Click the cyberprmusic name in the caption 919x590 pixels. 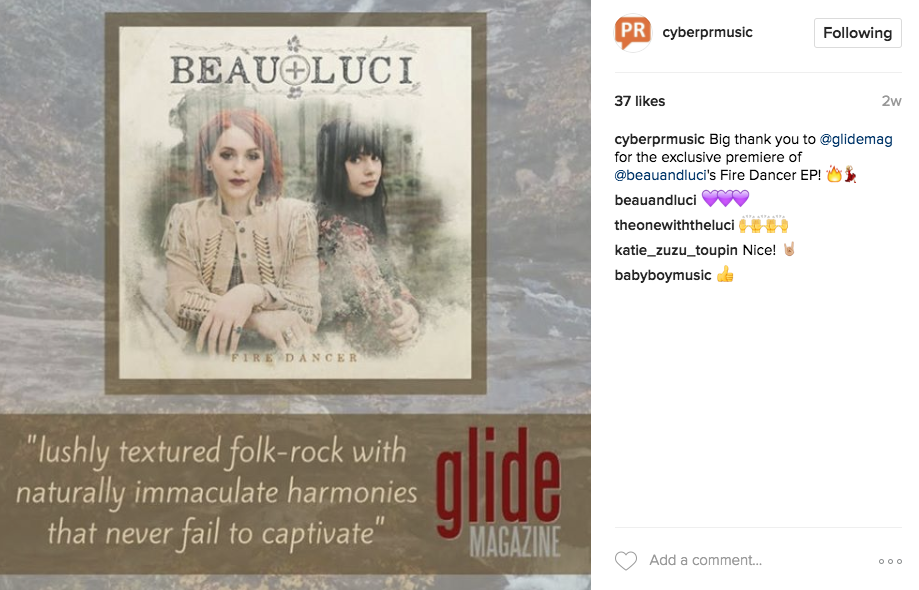(x=659, y=139)
